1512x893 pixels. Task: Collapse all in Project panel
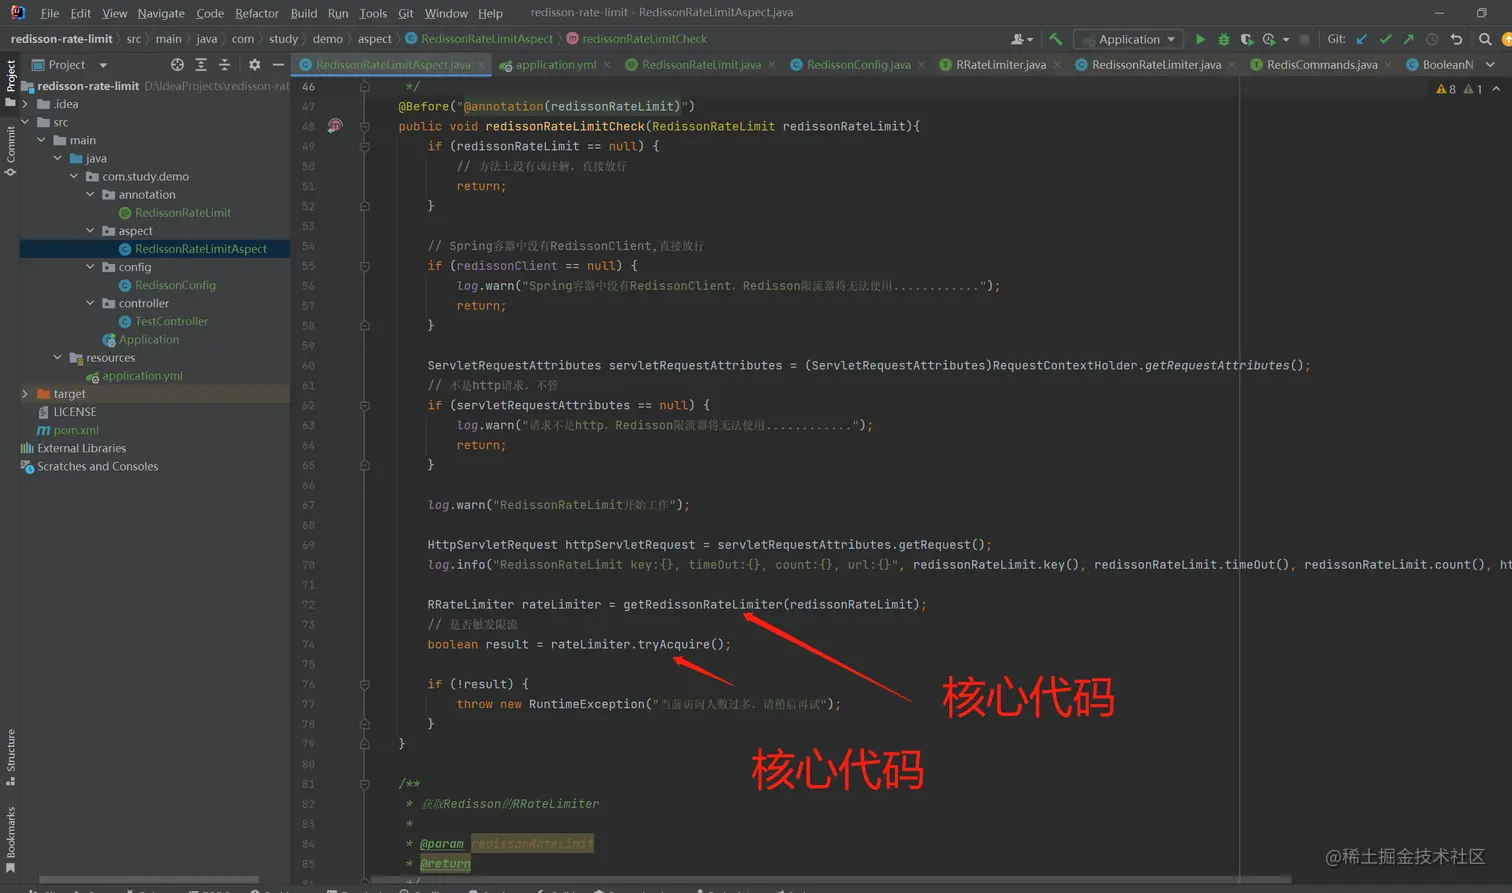pyautogui.click(x=224, y=64)
